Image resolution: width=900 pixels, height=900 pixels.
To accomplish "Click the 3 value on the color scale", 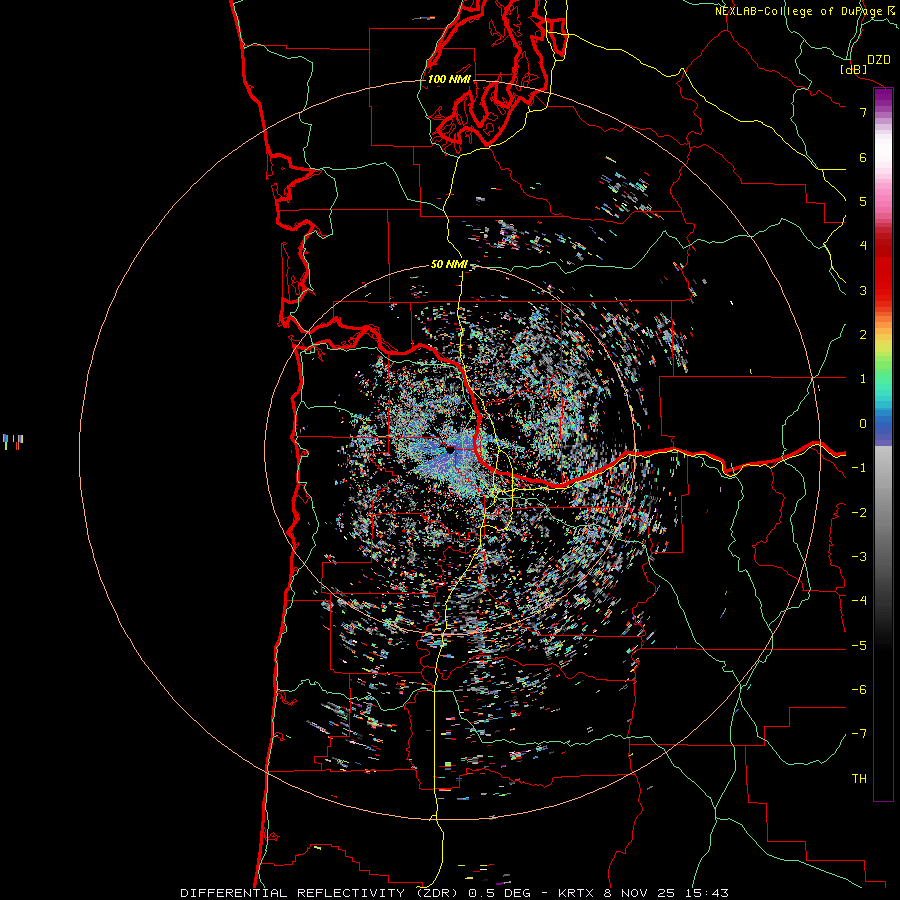I will coord(863,290).
